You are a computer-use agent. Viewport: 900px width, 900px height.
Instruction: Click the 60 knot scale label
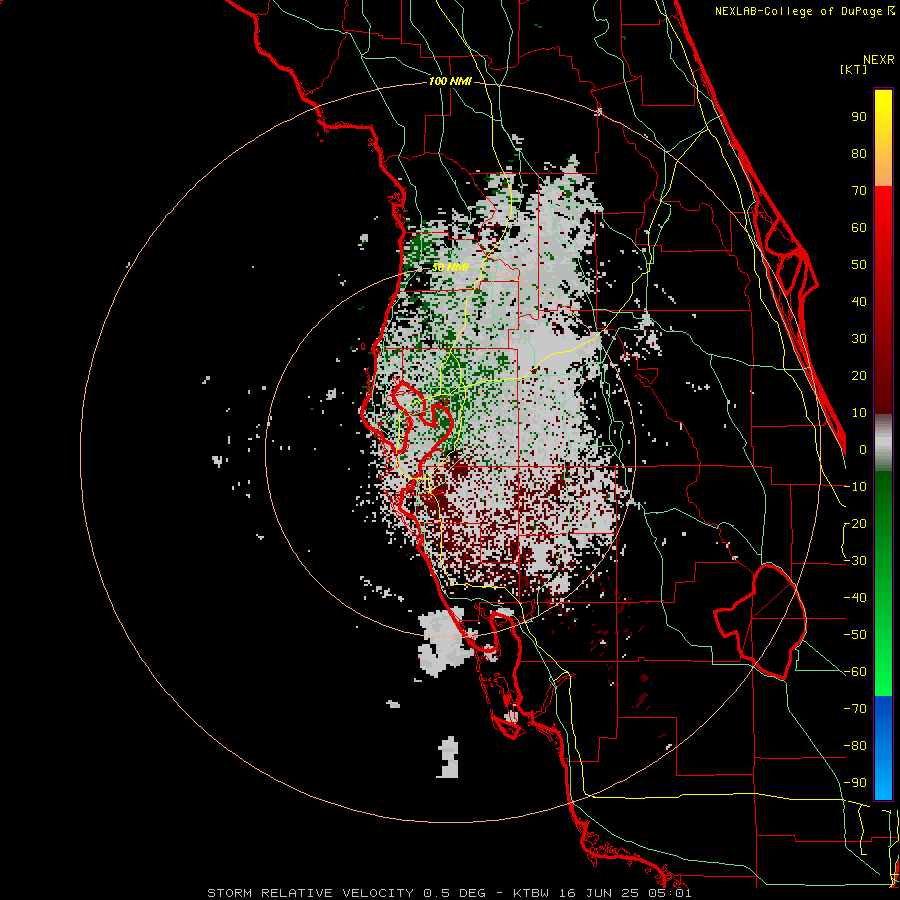click(859, 227)
